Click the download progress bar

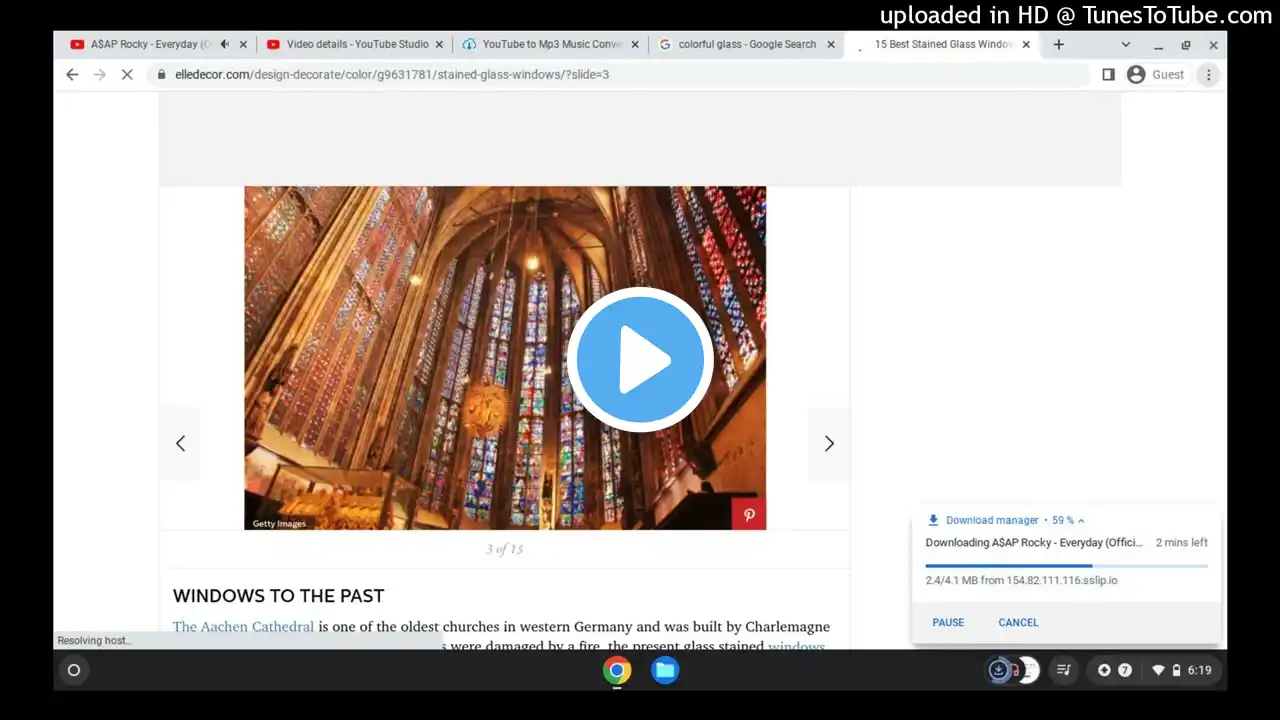click(x=1066, y=566)
